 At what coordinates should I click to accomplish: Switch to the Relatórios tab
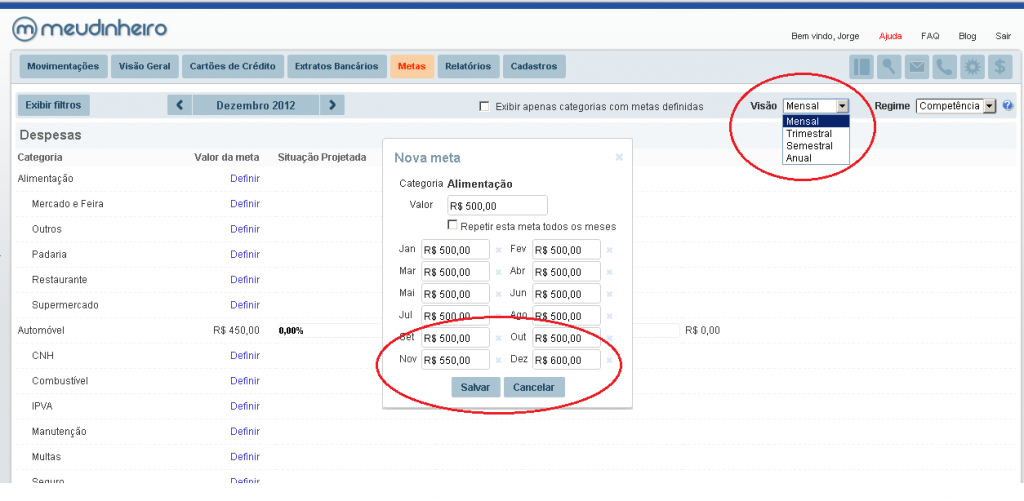coord(467,67)
